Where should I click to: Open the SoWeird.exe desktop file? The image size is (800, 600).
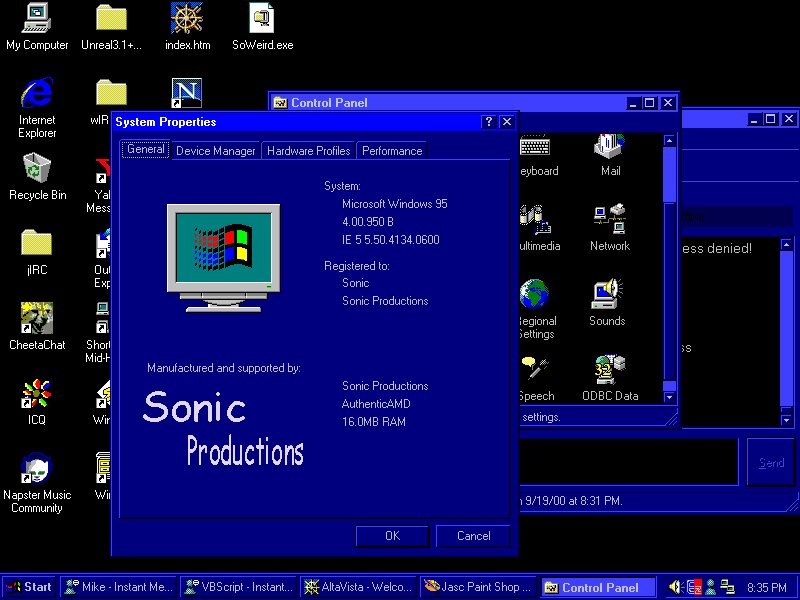(262, 19)
